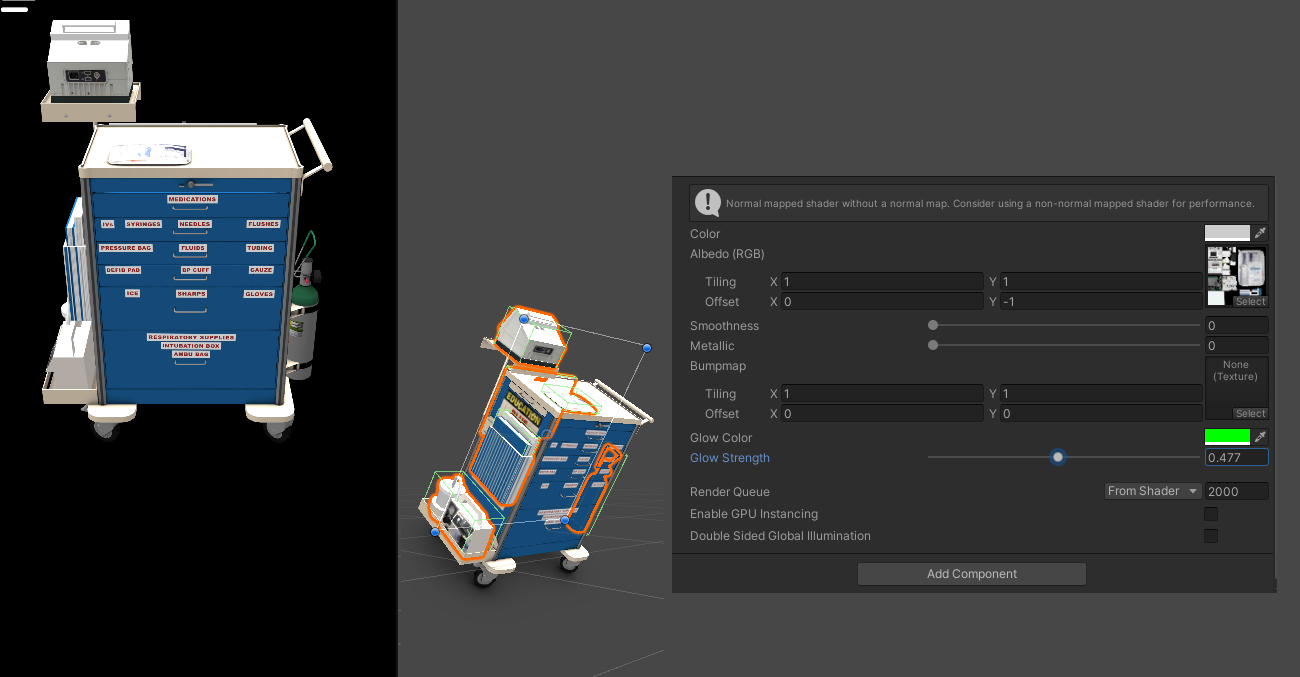The height and width of the screenshot is (677, 1300).
Task: Edit the Glow Strength value field
Action: click(1237, 457)
